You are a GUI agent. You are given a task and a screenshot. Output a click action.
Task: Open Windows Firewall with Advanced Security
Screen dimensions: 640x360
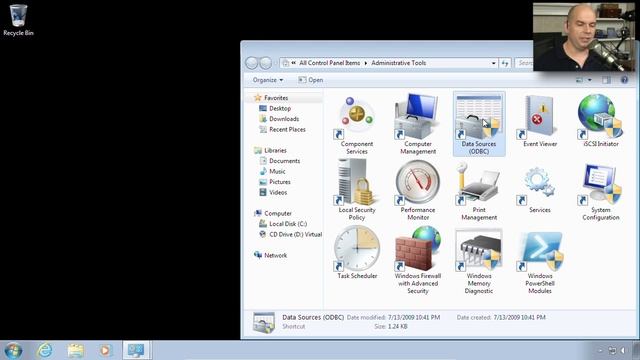coord(418,260)
